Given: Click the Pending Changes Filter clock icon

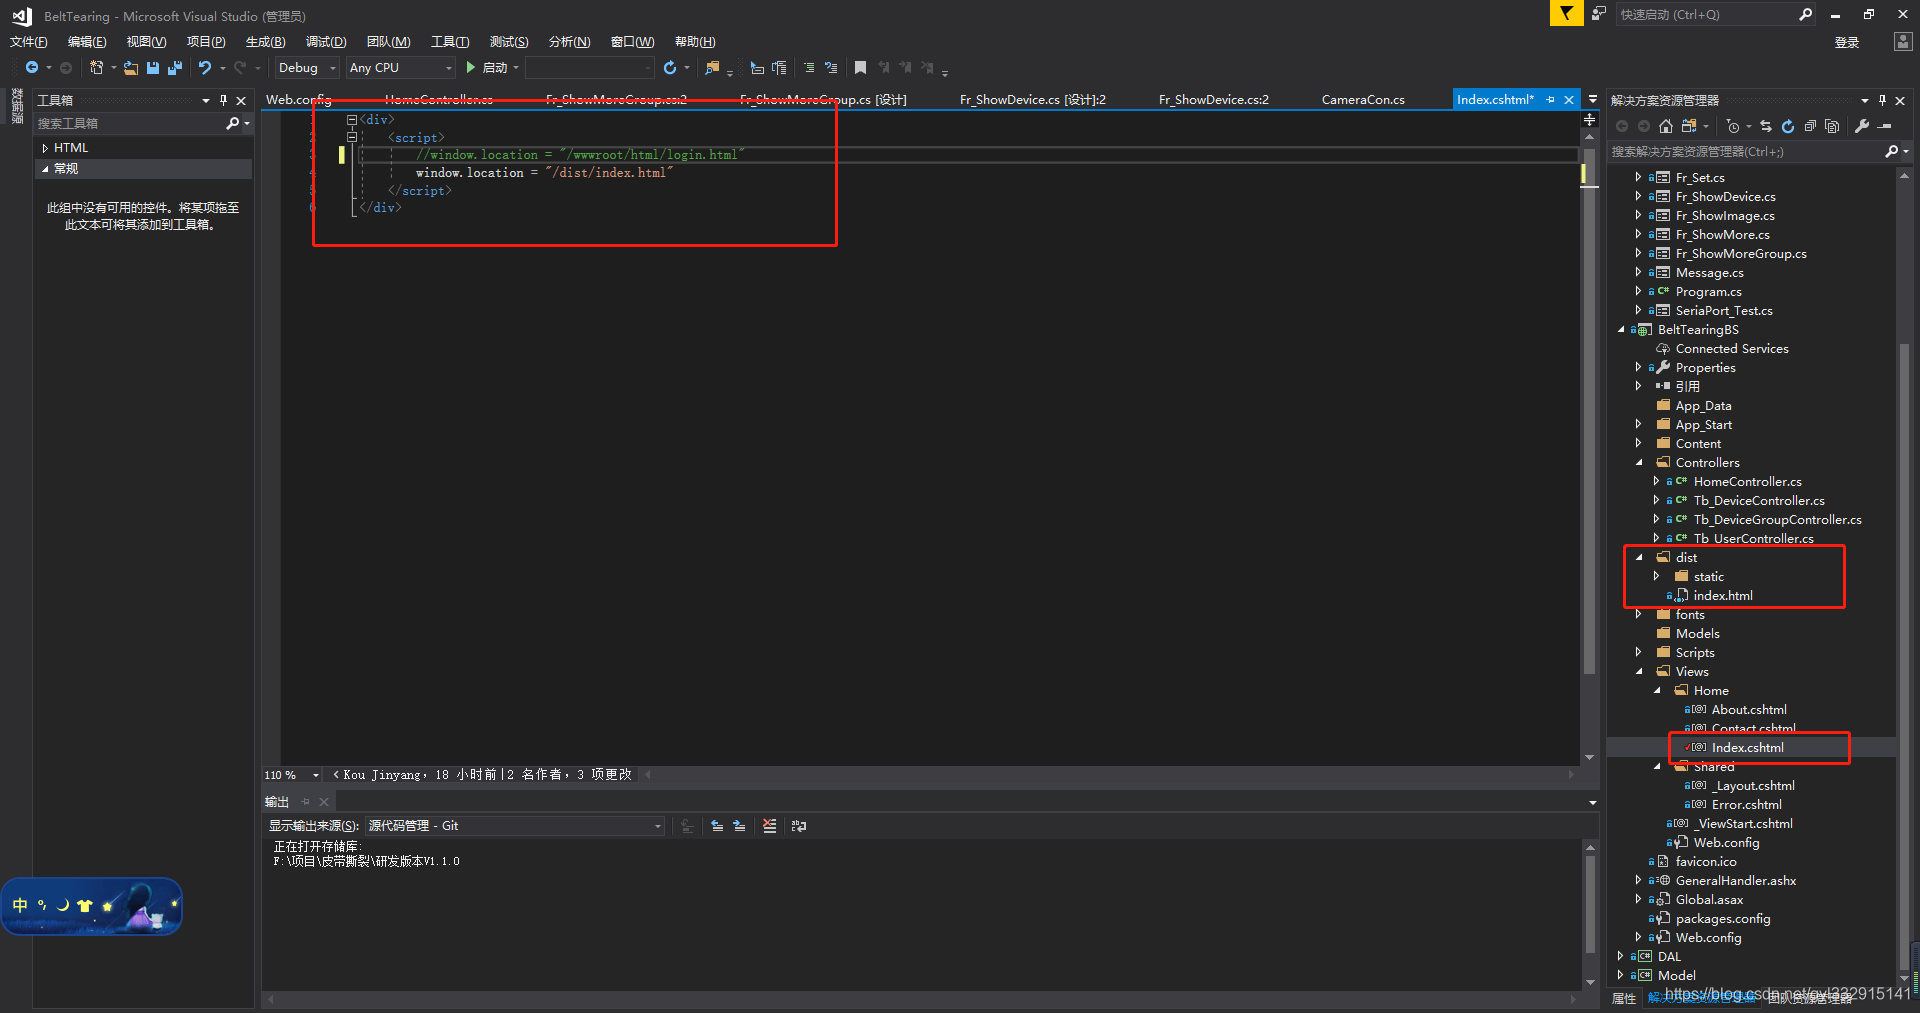Looking at the screenshot, I should click(x=1733, y=126).
